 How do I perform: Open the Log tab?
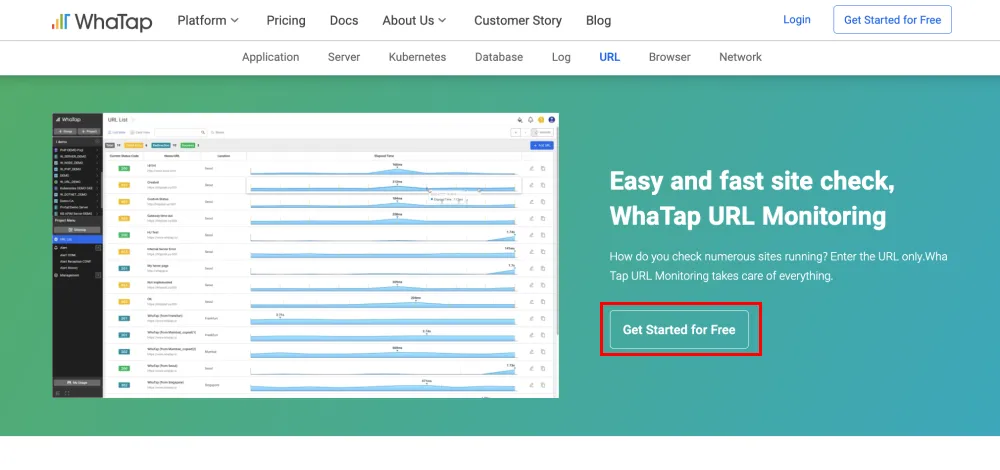[561, 57]
